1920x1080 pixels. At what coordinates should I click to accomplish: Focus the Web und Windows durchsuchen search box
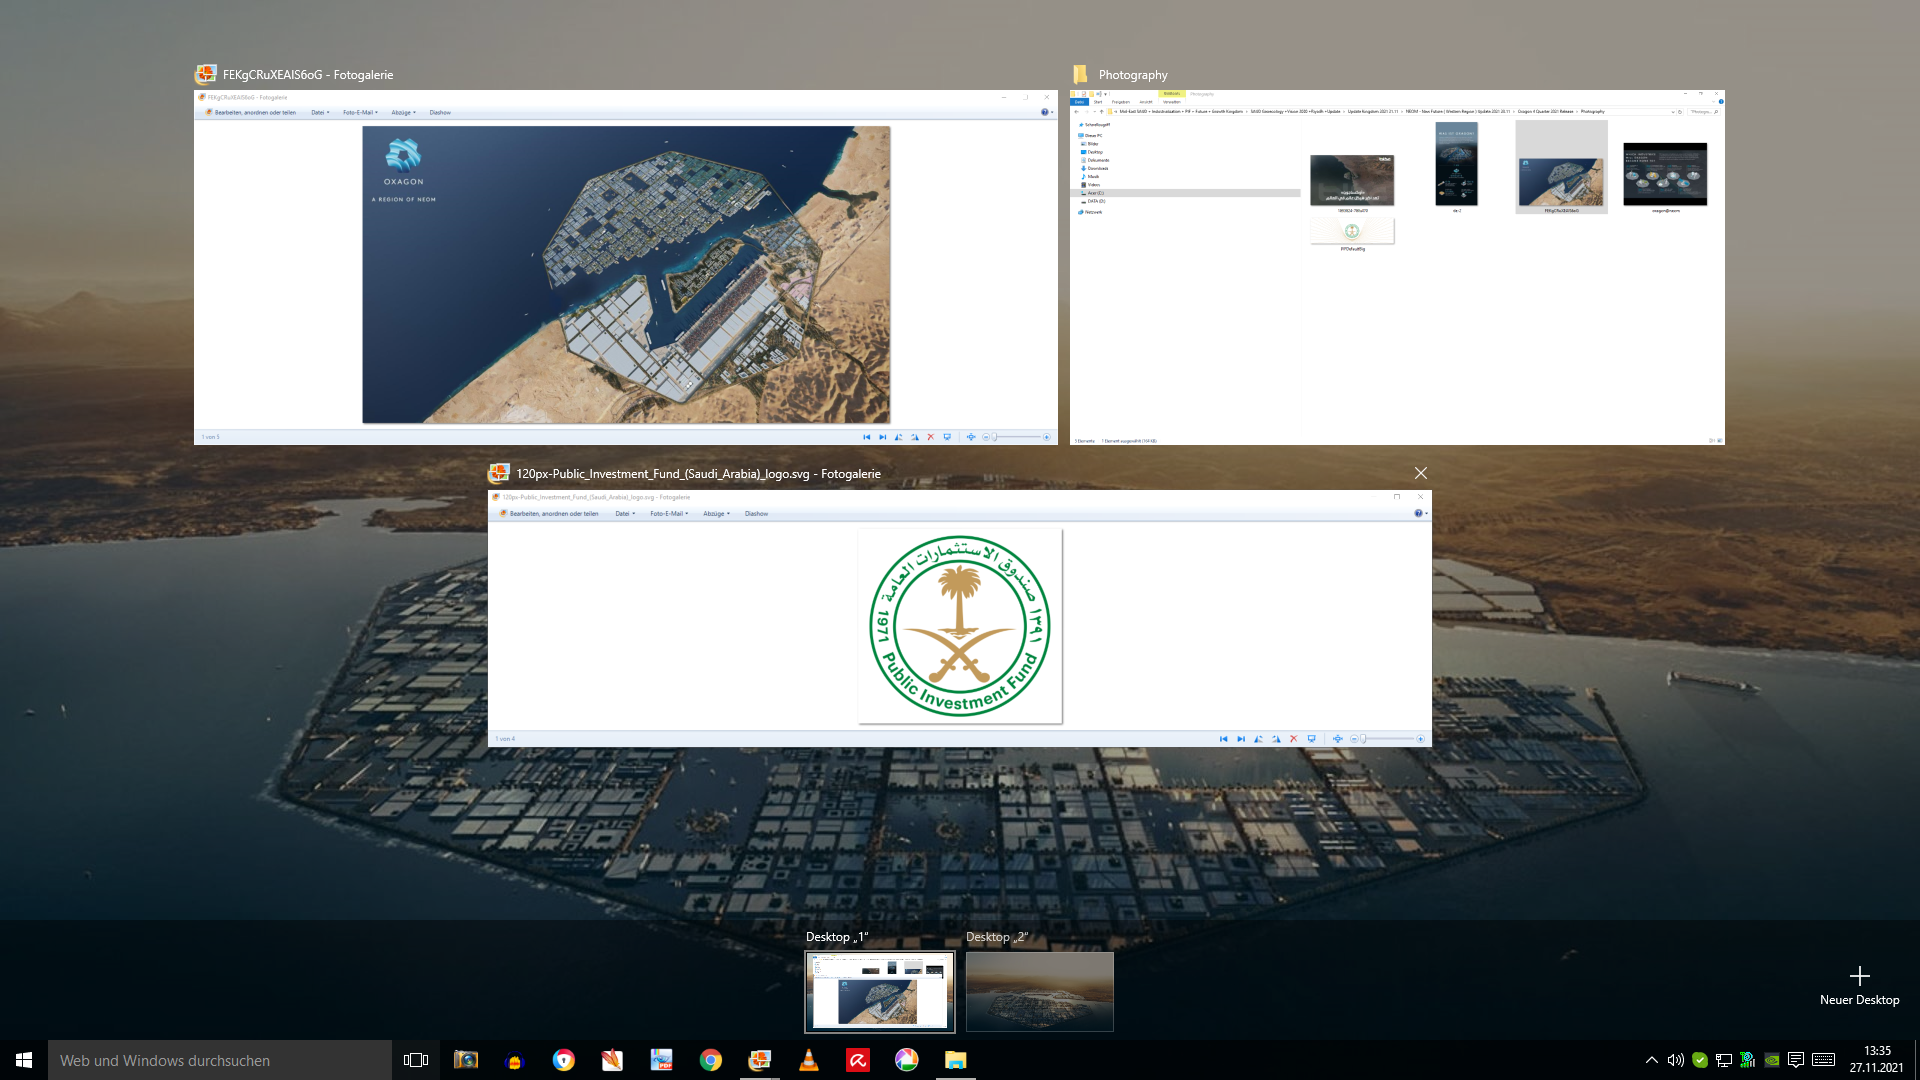(x=220, y=1060)
